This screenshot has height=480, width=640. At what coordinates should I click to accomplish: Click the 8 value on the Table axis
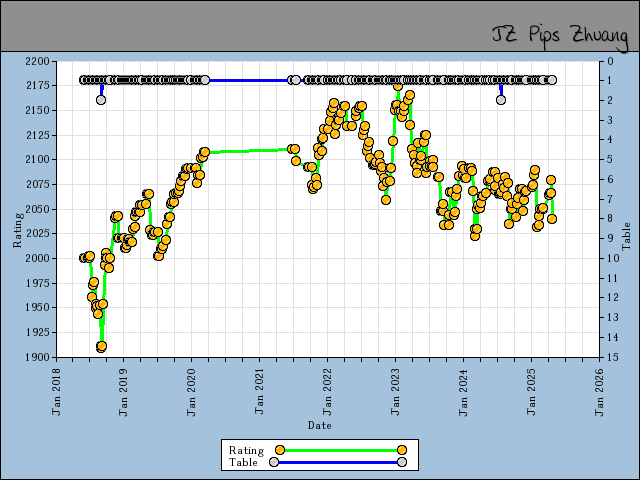610,218
